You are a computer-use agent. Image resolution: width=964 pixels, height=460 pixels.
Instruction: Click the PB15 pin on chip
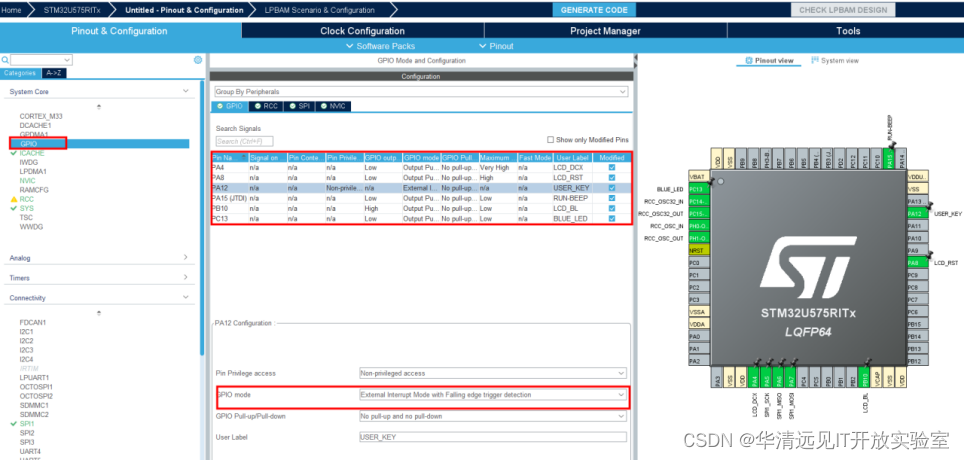pyautogui.click(x=916, y=324)
